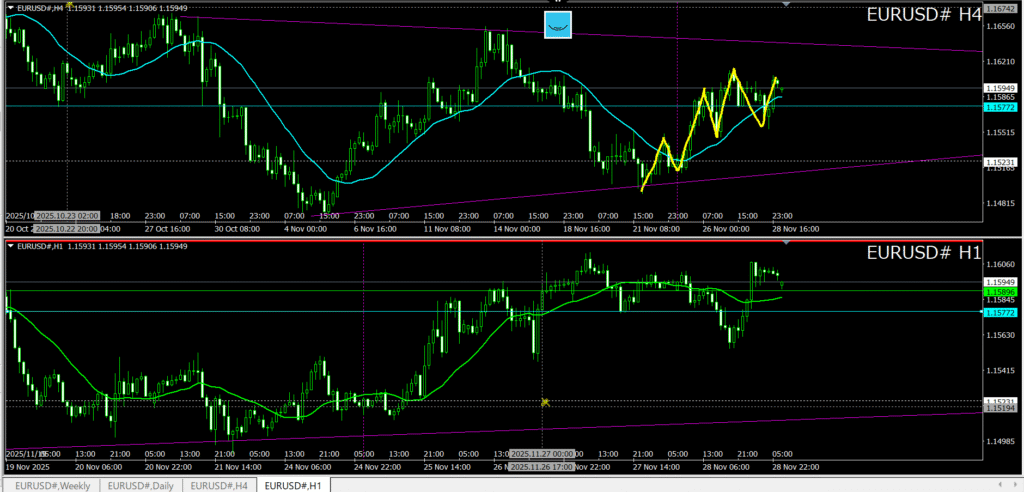
Task: Click the yellow star marker atop H4 chart
Action: 68,4
